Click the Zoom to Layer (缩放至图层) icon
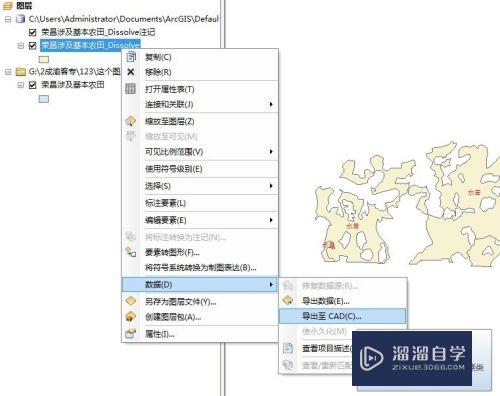The image size is (500, 396). coord(130,121)
